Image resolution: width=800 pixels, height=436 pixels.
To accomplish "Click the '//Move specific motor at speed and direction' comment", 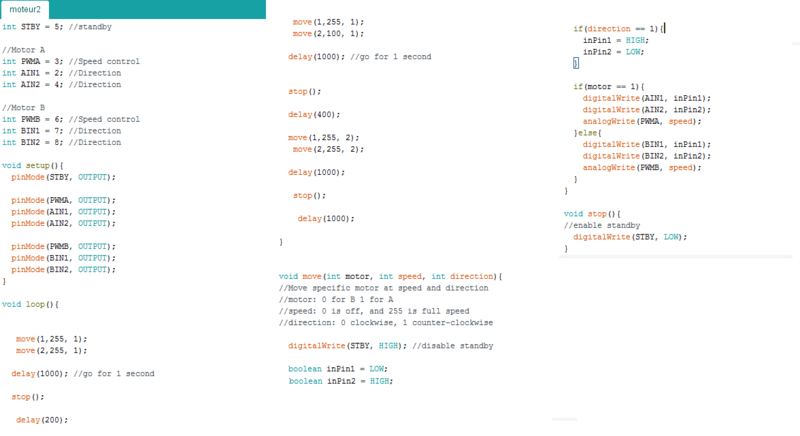I will pyautogui.click(x=383, y=288).
